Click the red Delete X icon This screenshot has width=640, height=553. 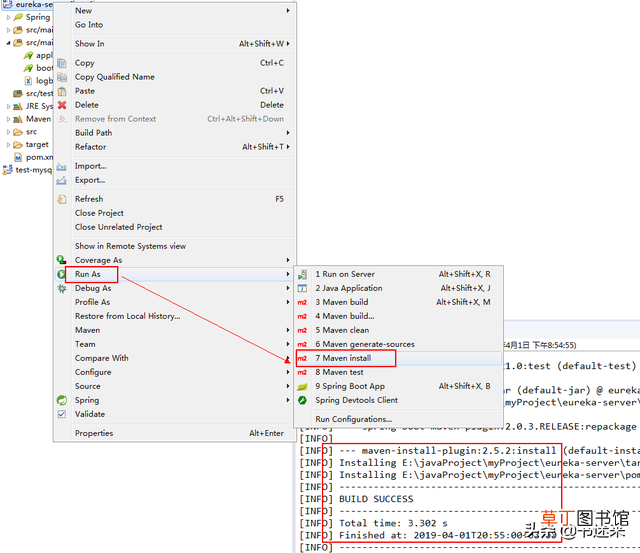(62, 105)
